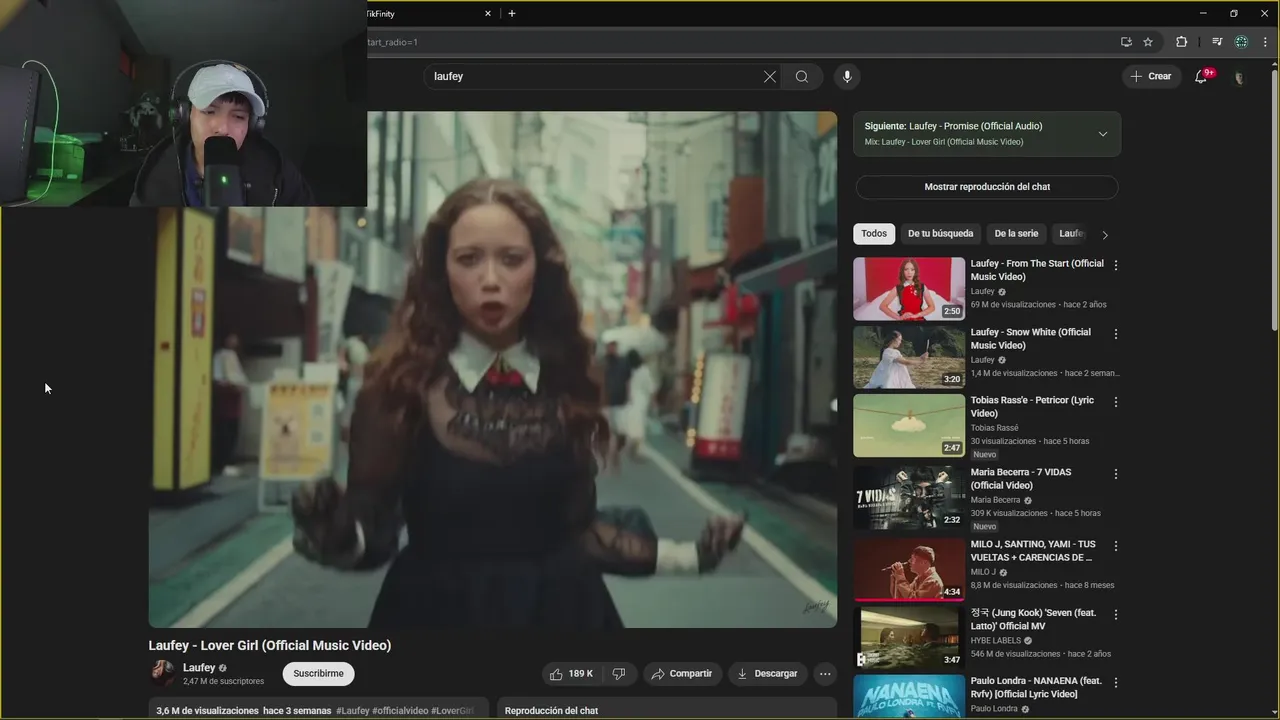This screenshot has height=720, width=1280.
Task: Click the page vertical scrollbar
Action: pyautogui.click(x=1274, y=200)
